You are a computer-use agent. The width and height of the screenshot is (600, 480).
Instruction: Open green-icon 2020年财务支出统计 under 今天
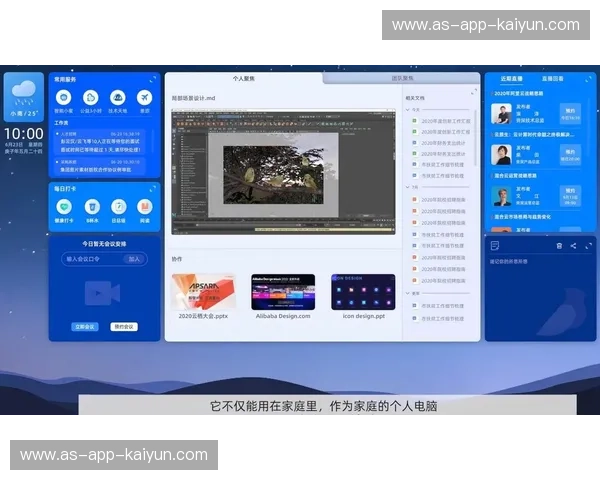439,154
